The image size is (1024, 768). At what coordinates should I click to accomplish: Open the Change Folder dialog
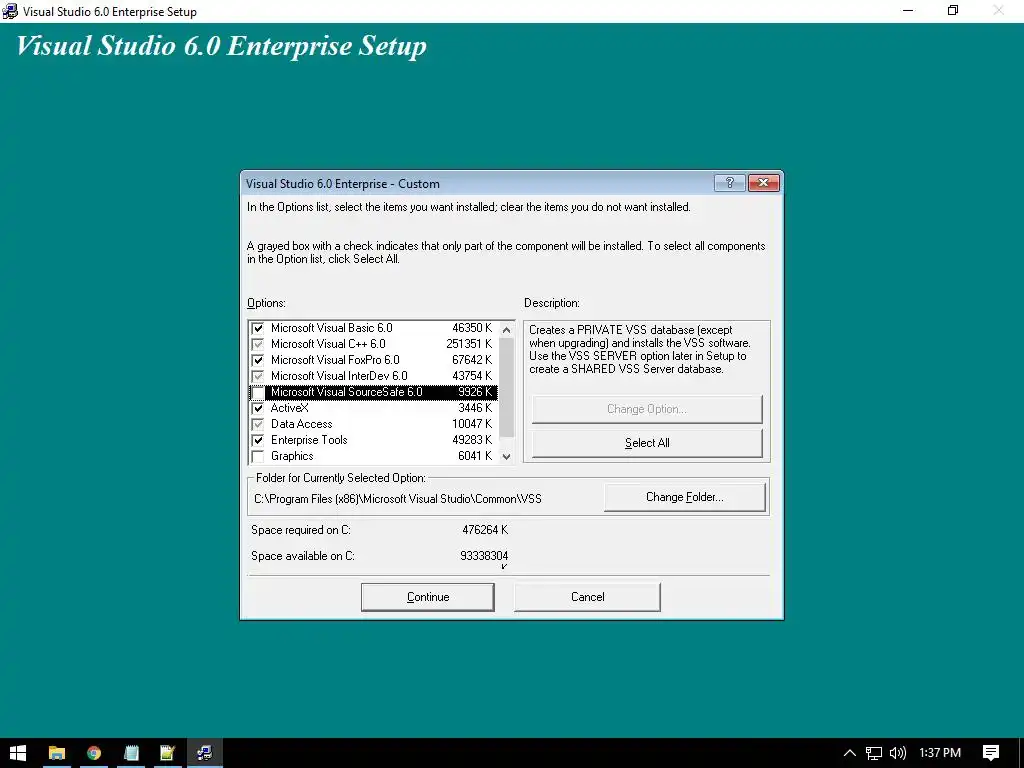[x=684, y=497]
